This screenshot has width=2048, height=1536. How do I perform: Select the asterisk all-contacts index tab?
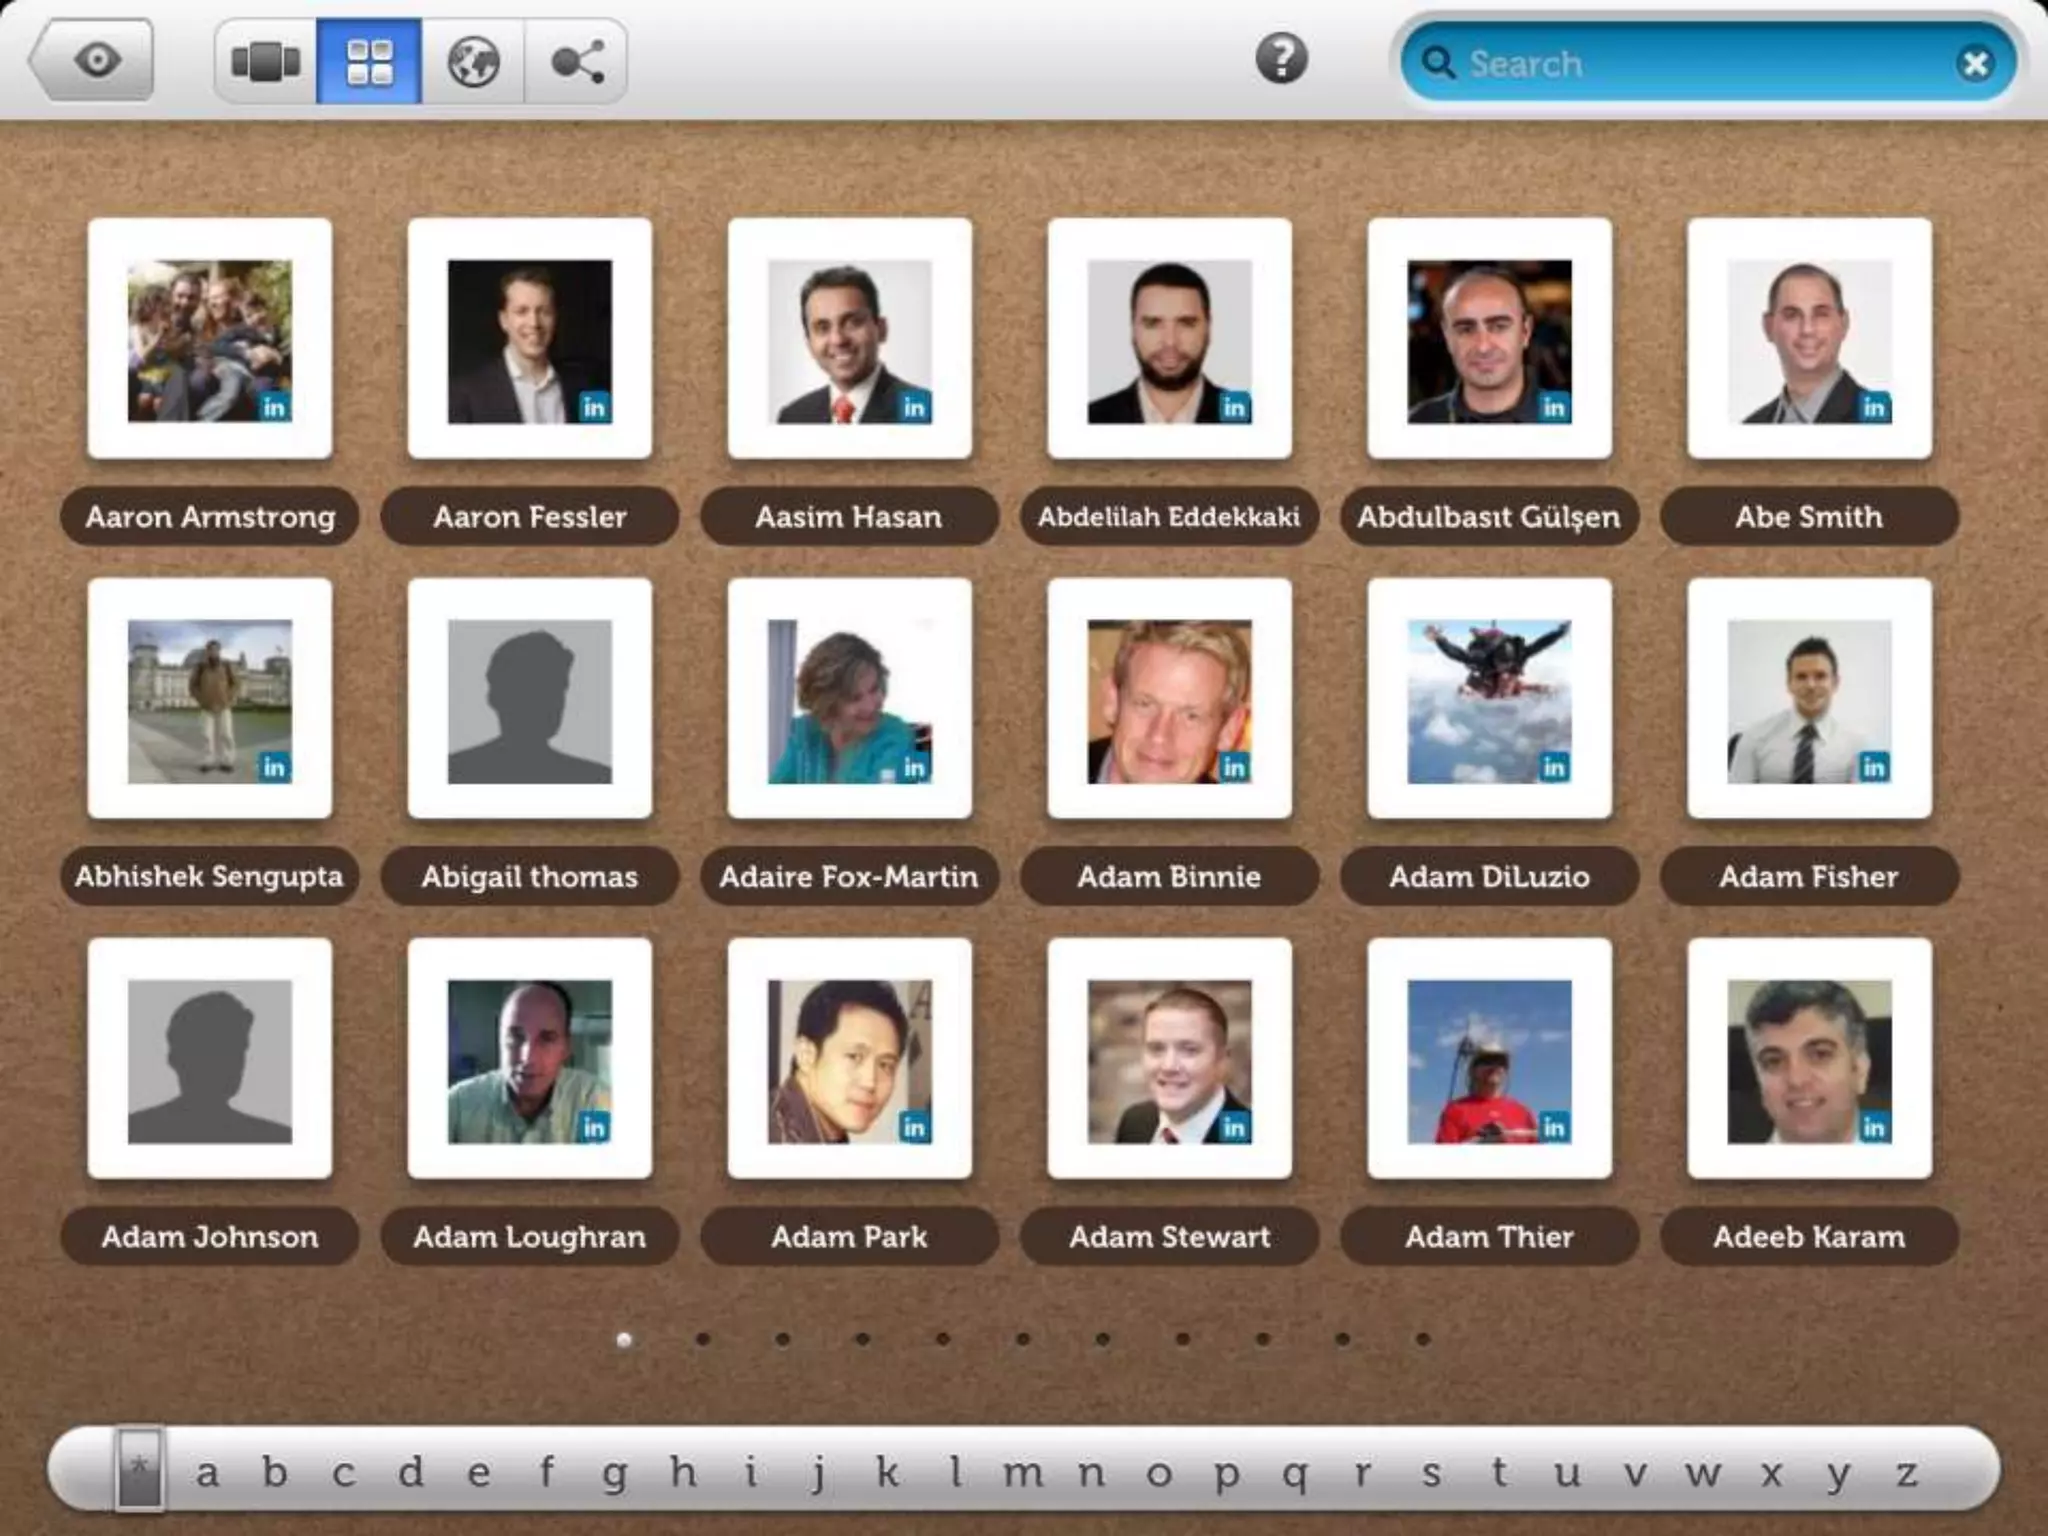pos(139,1468)
